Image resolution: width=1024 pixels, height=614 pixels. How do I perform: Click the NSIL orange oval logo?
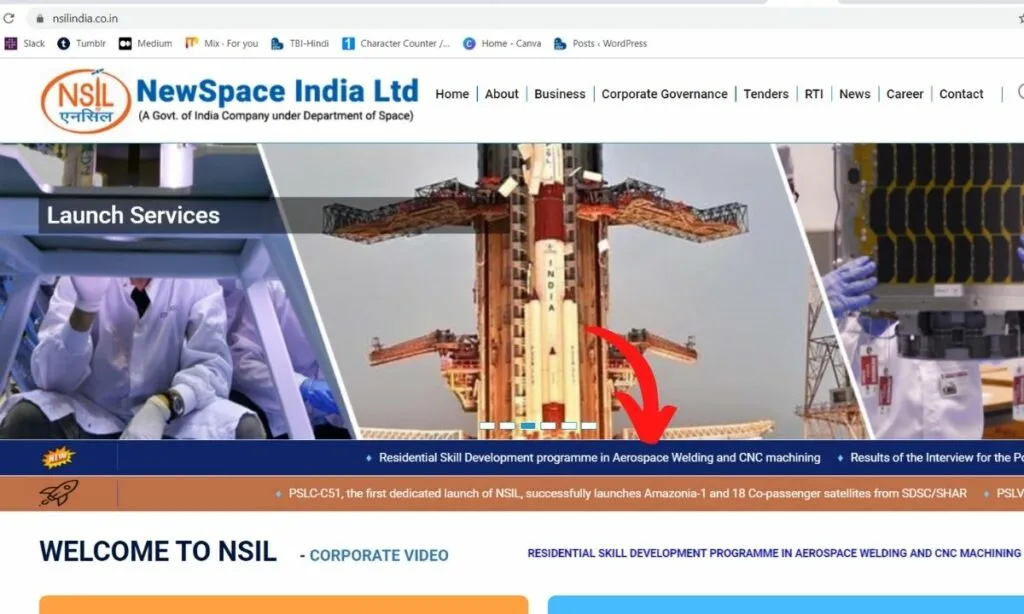click(x=86, y=101)
